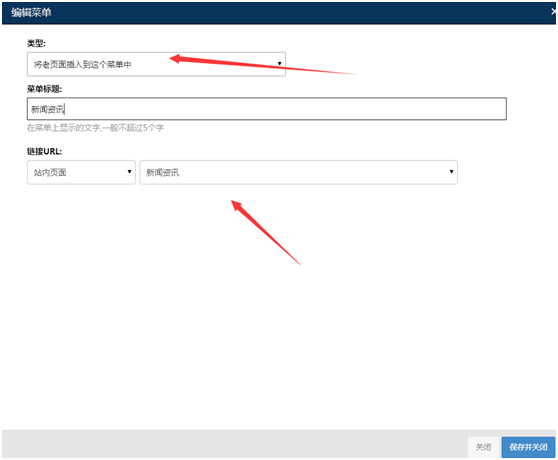Click the red arrow pointing at the 类型 dropdown
The width and height of the screenshot is (558, 460).
pos(263,64)
